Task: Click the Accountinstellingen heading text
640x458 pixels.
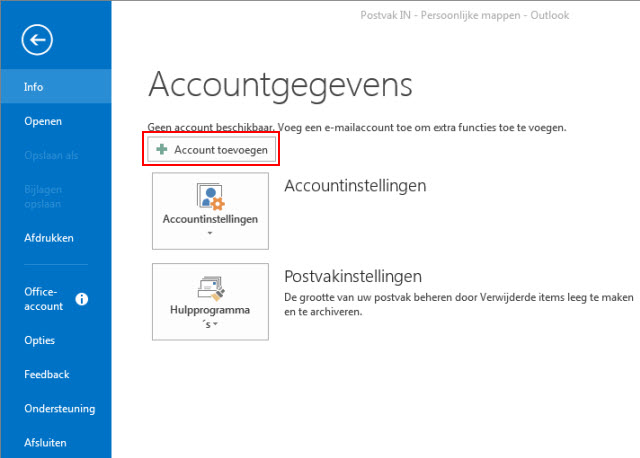Action: 355,186
